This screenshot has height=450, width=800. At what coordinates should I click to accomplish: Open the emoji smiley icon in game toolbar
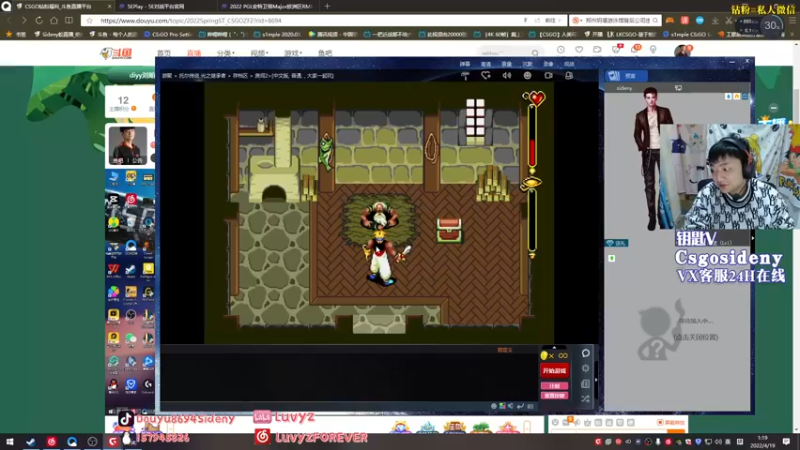click(x=528, y=76)
